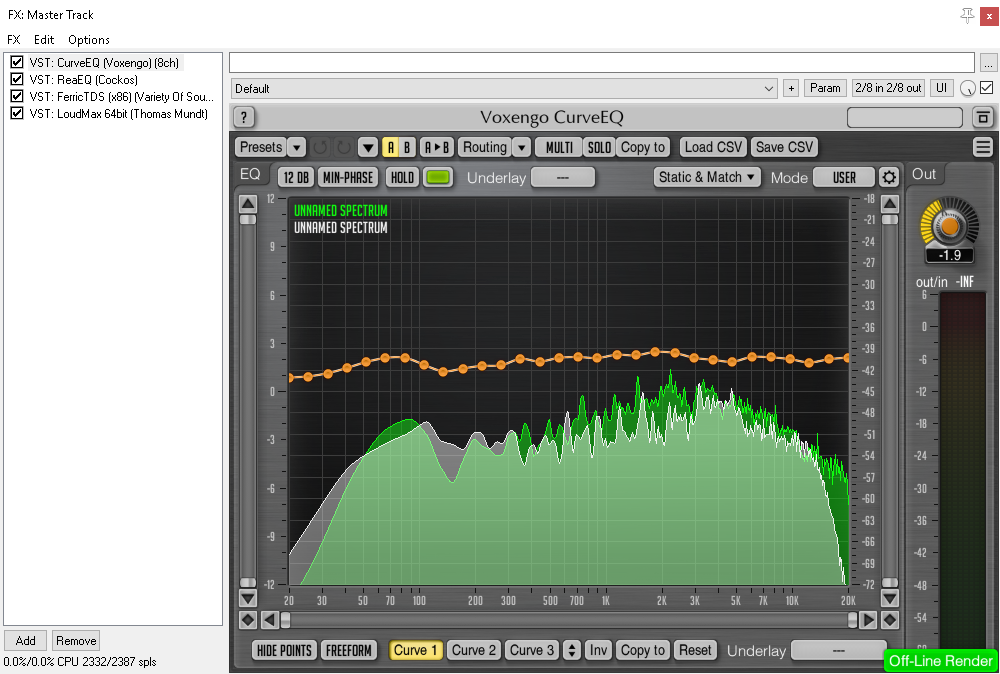Click the down arrow right of the spectrum graph
This screenshot has width=1000, height=674.
(890, 598)
